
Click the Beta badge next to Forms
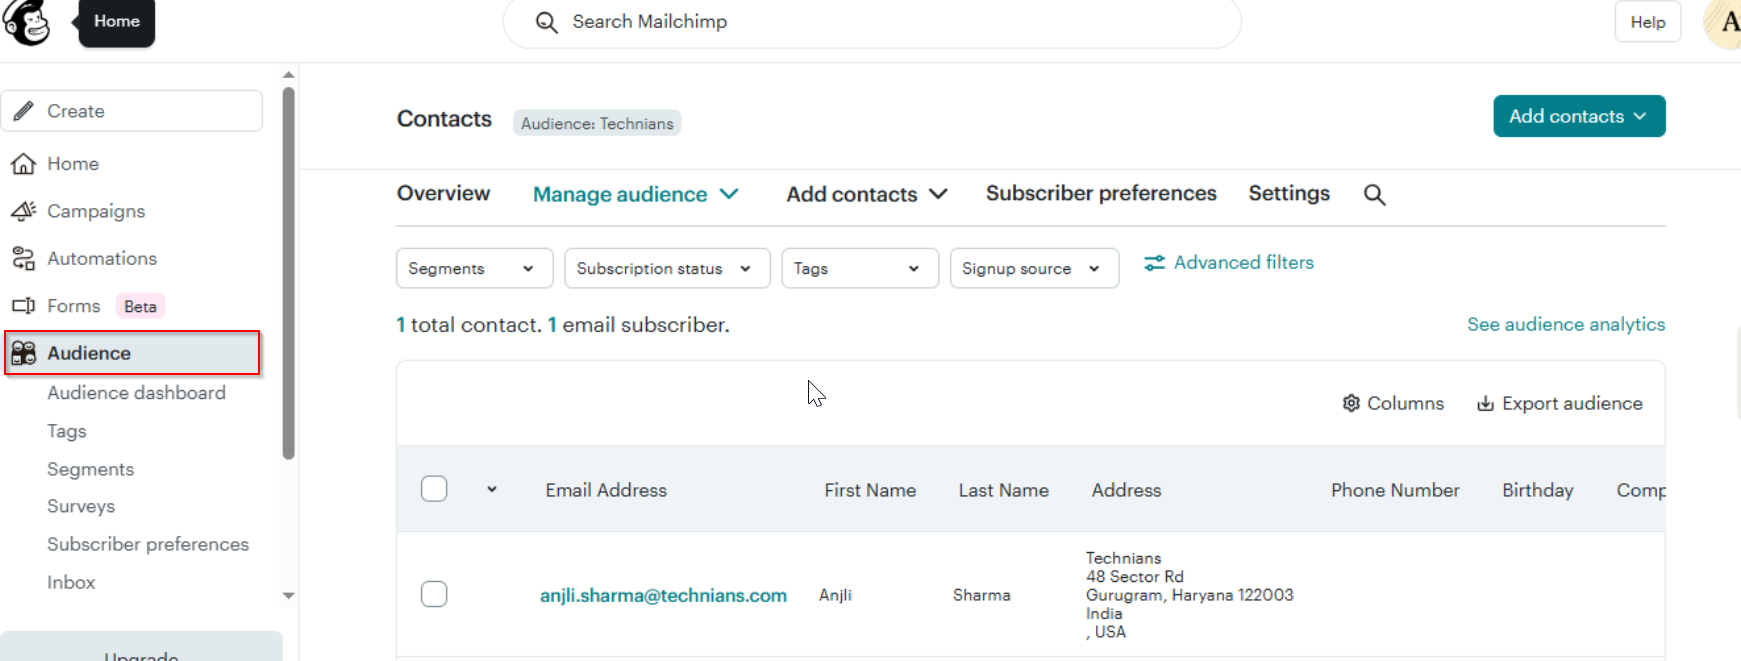click(x=140, y=306)
